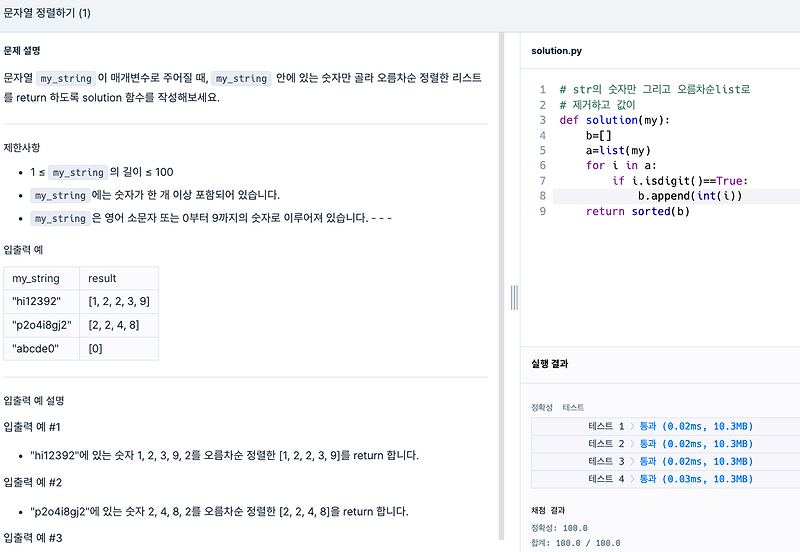Click line number 3 in gutter
800x552 pixels.
pyautogui.click(x=542, y=120)
